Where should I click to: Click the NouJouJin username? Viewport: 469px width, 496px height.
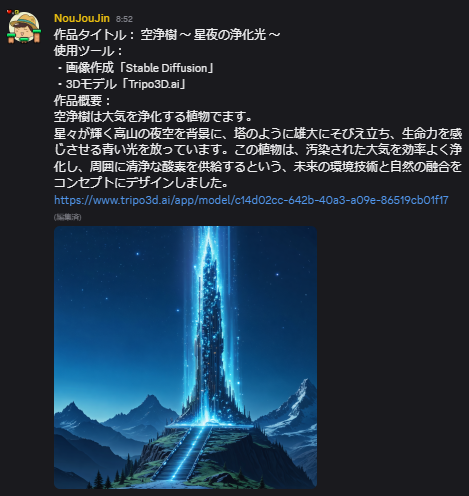[x=82, y=18]
